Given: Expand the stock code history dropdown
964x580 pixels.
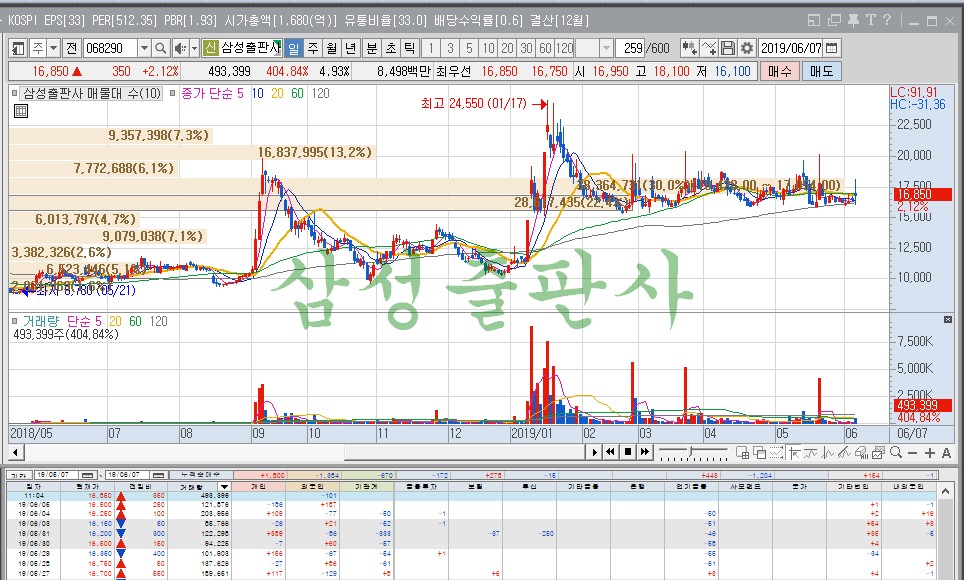Looking at the screenshot, I should (144, 48).
